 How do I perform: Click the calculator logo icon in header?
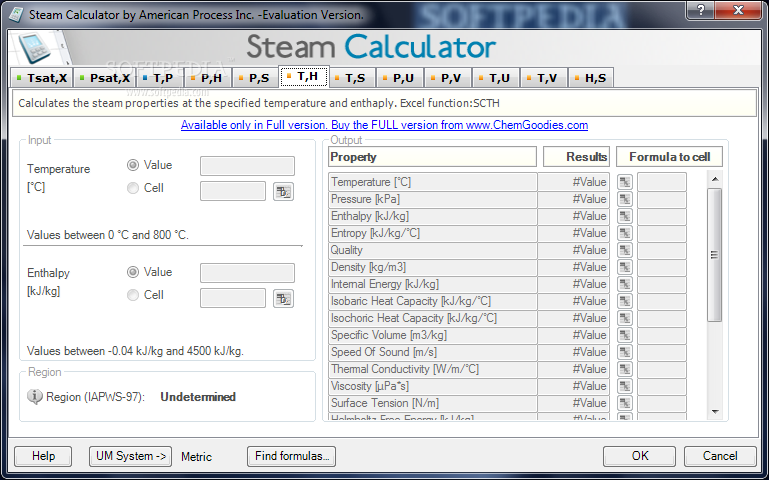[34, 48]
